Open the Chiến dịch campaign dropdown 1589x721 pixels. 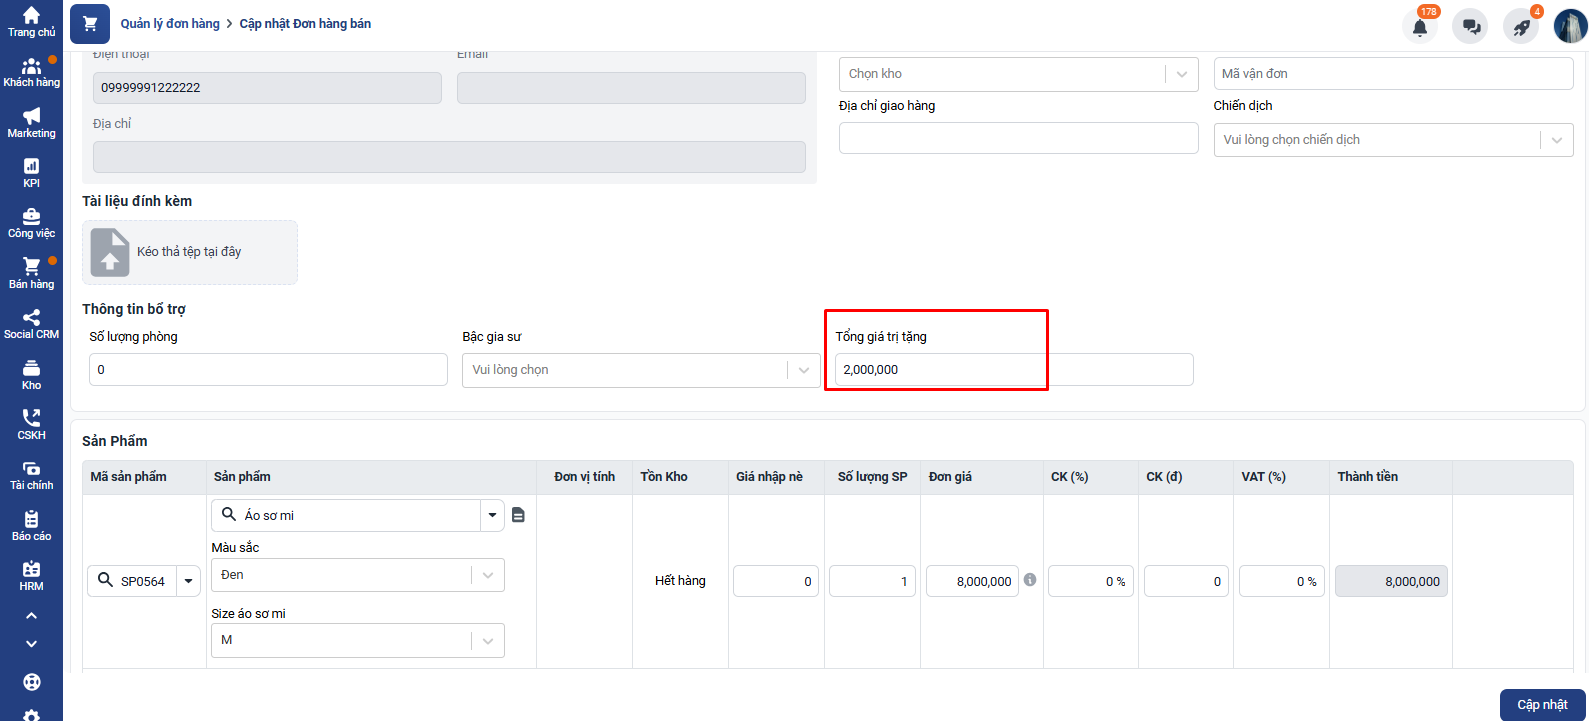1556,140
